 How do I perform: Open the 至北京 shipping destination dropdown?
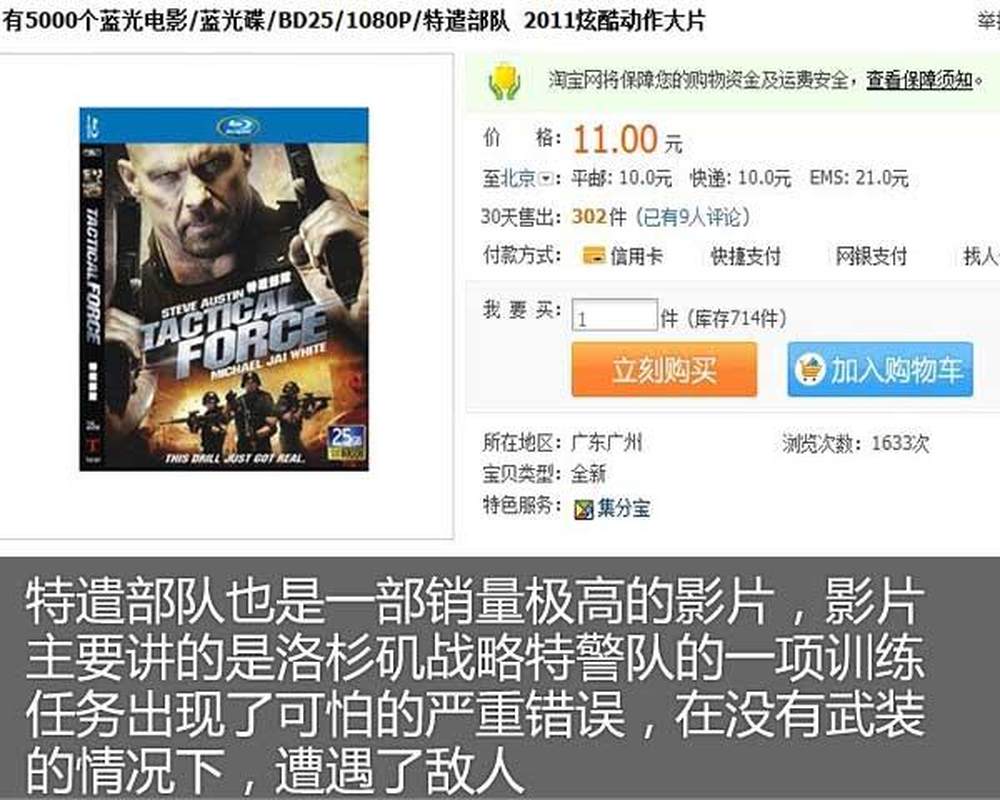547,179
